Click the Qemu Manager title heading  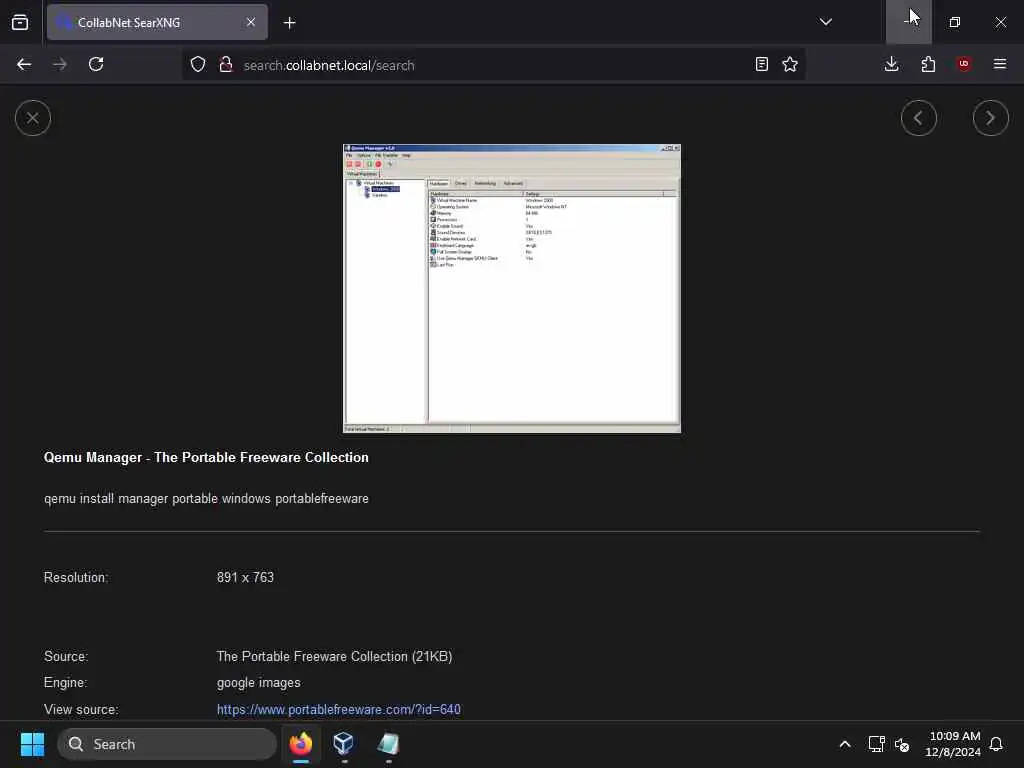coord(206,457)
